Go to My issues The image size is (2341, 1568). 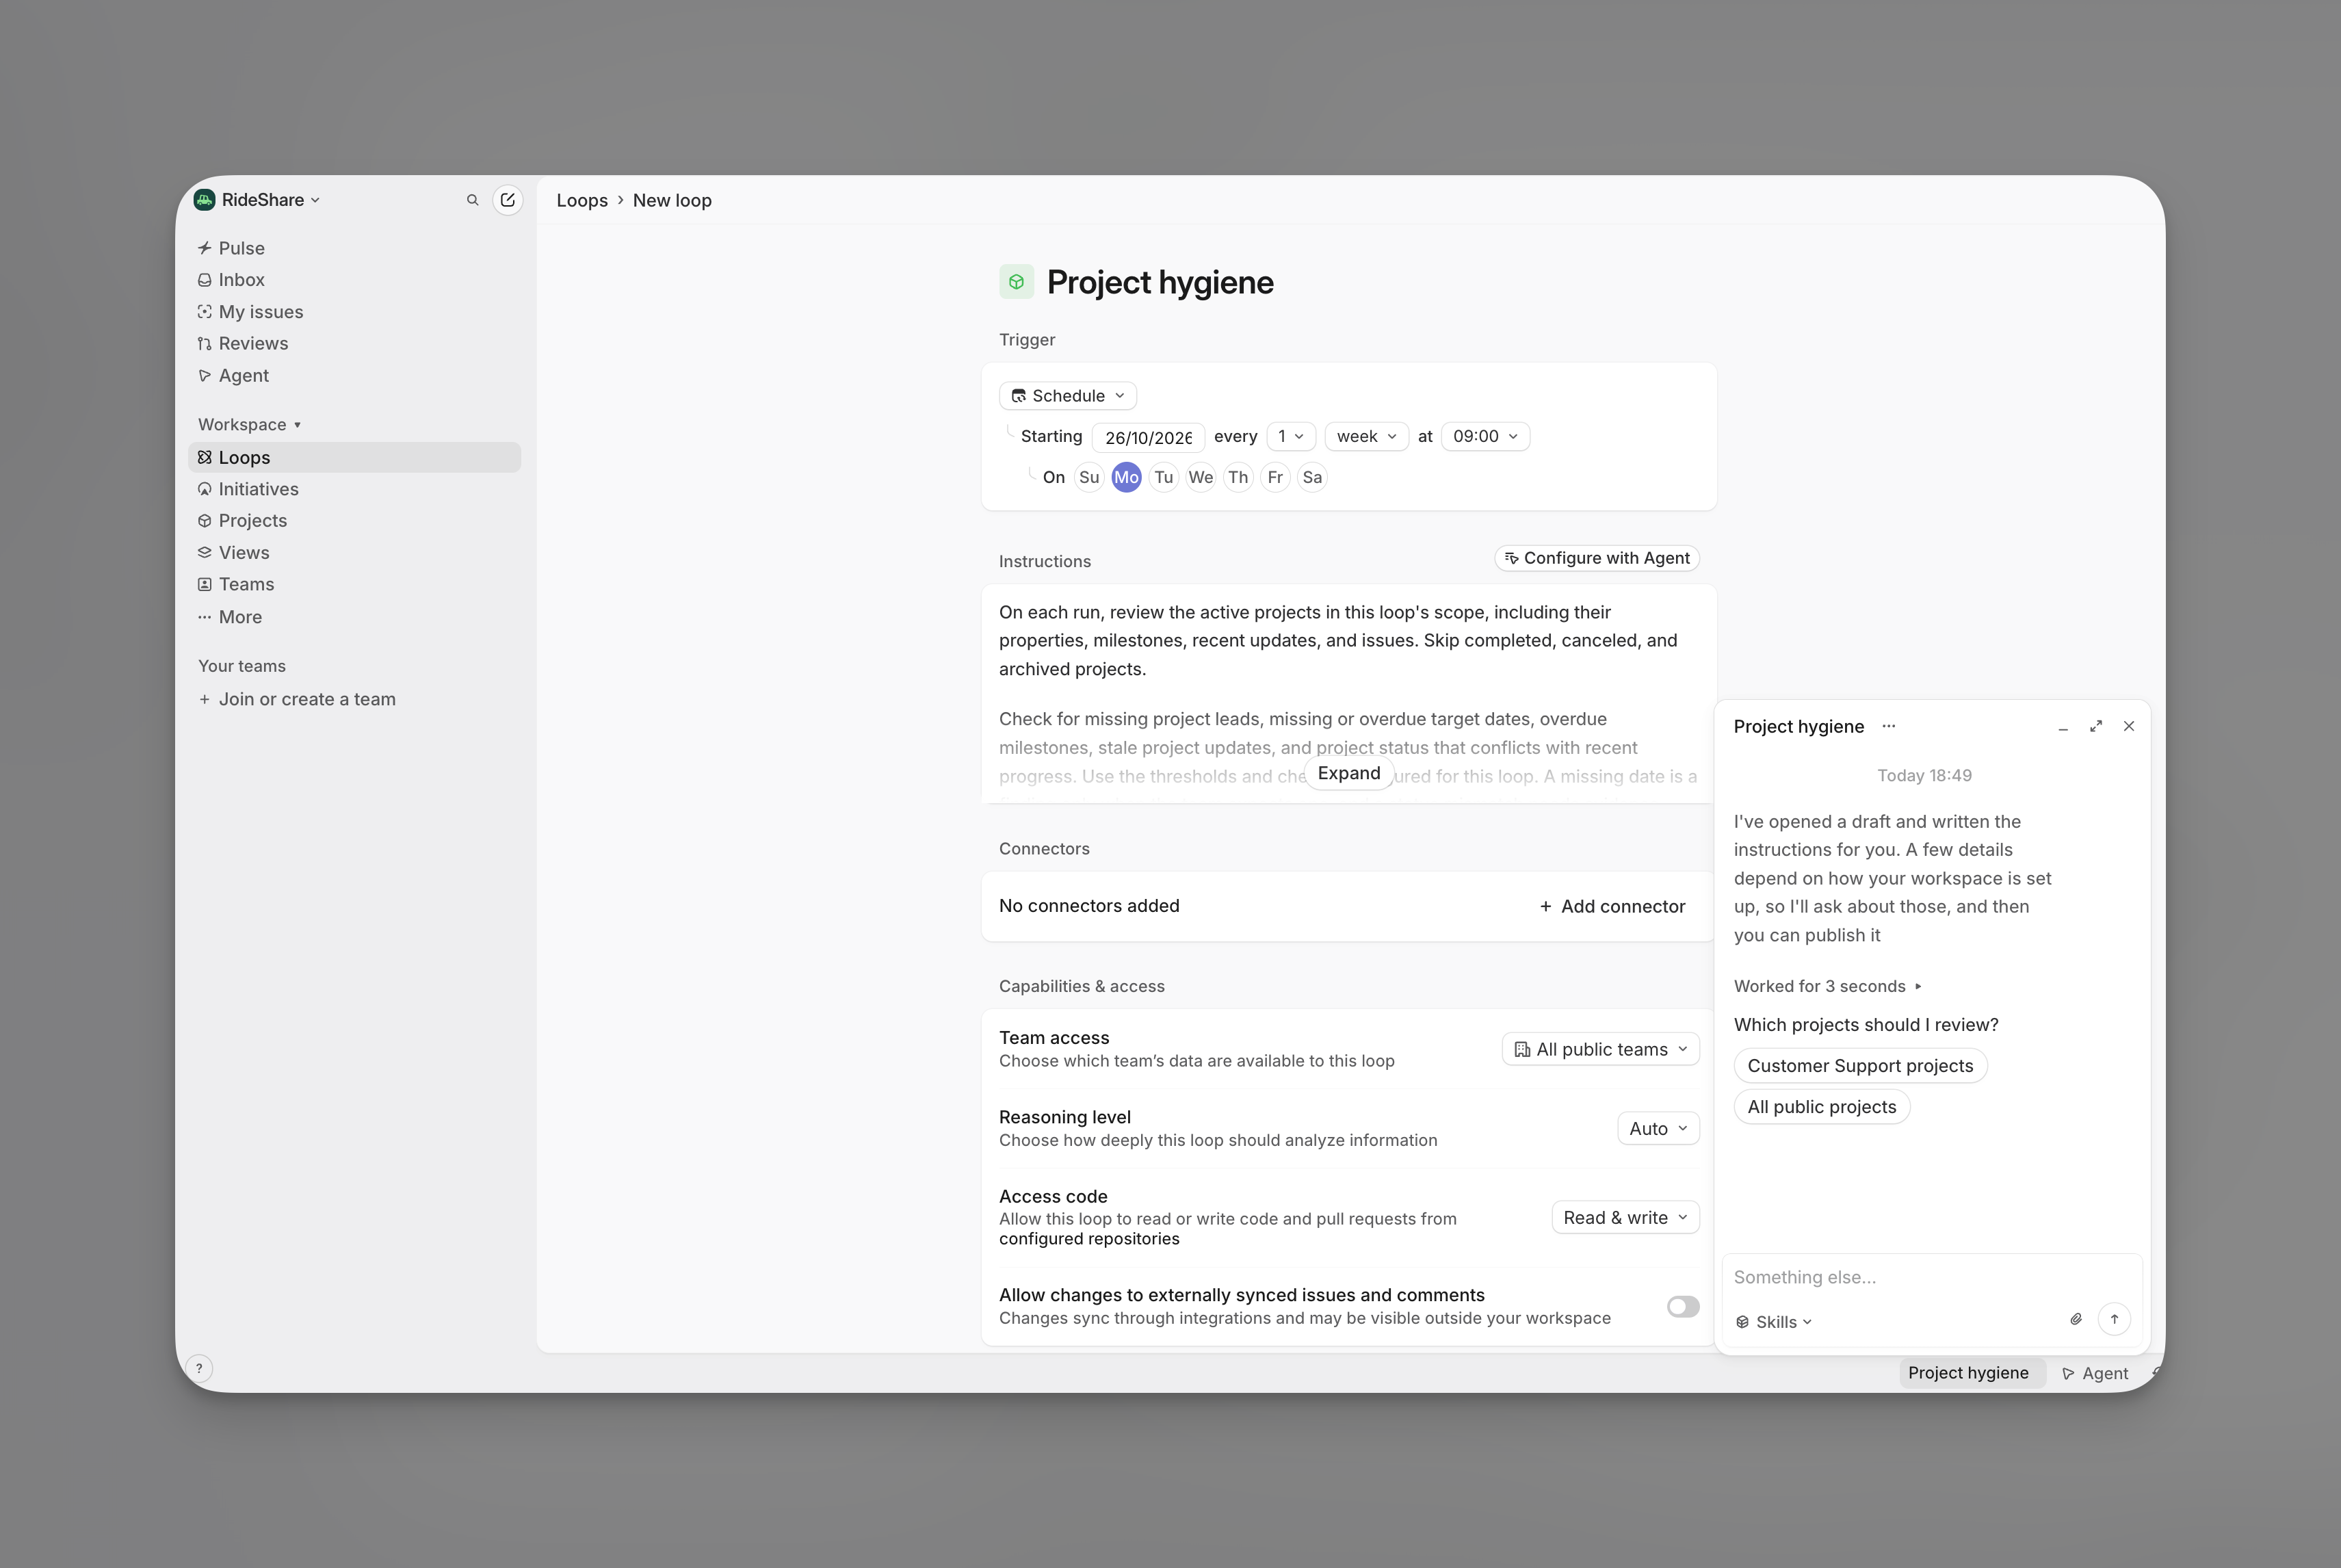pyautogui.click(x=355, y=312)
